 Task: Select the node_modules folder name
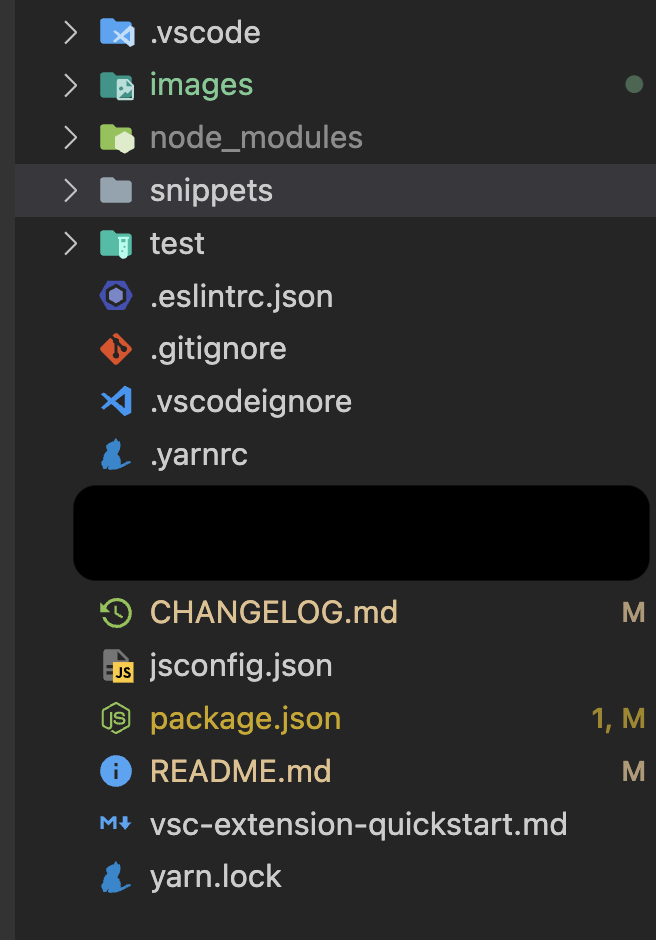click(256, 138)
